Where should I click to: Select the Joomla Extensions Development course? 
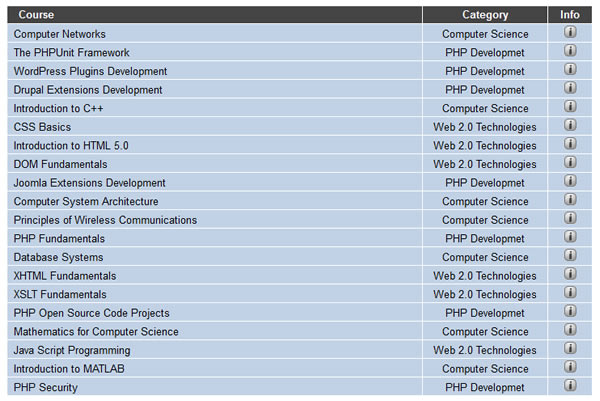click(x=89, y=183)
